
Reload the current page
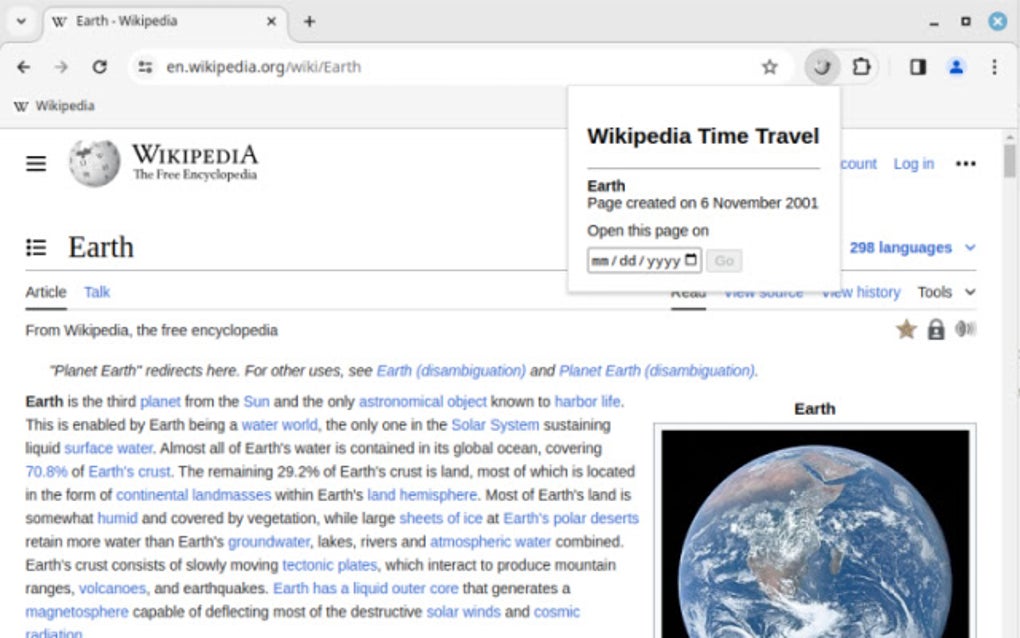[x=99, y=67]
